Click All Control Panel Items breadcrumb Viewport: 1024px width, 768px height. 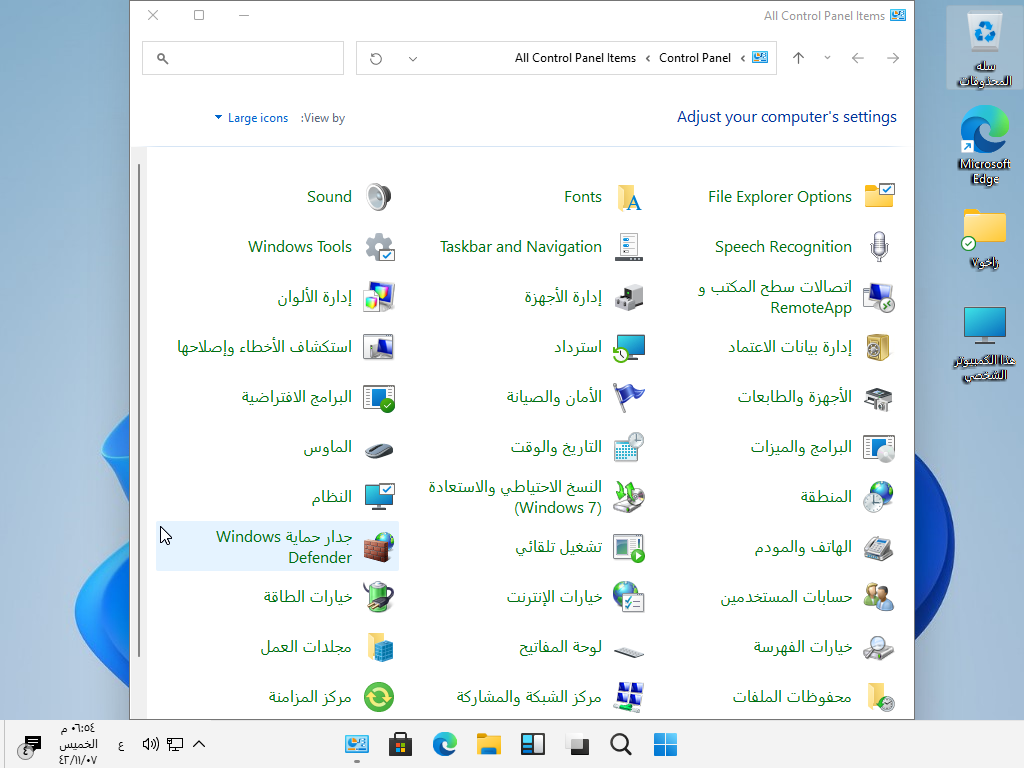(575, 58)
